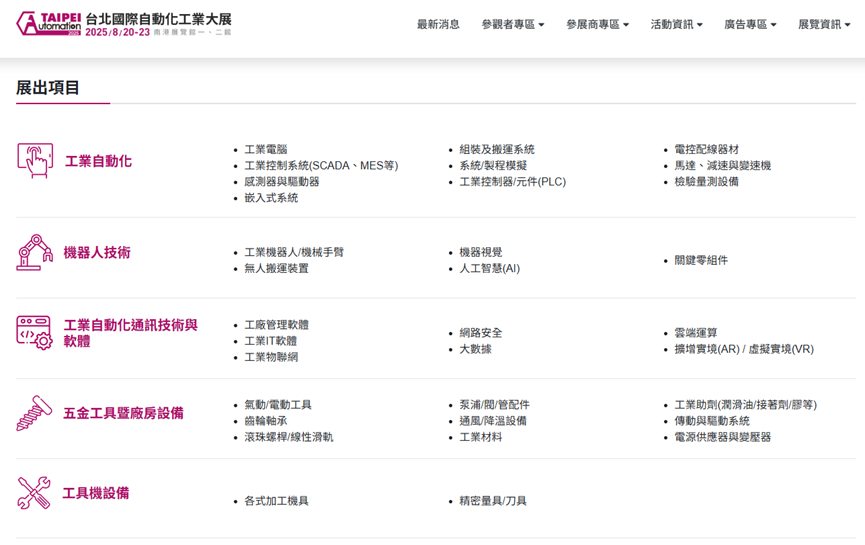This screenshot has width=865, height=545.
Task: Click the 工業自動化通訊技術與軟體 heading
Action: 130,333
